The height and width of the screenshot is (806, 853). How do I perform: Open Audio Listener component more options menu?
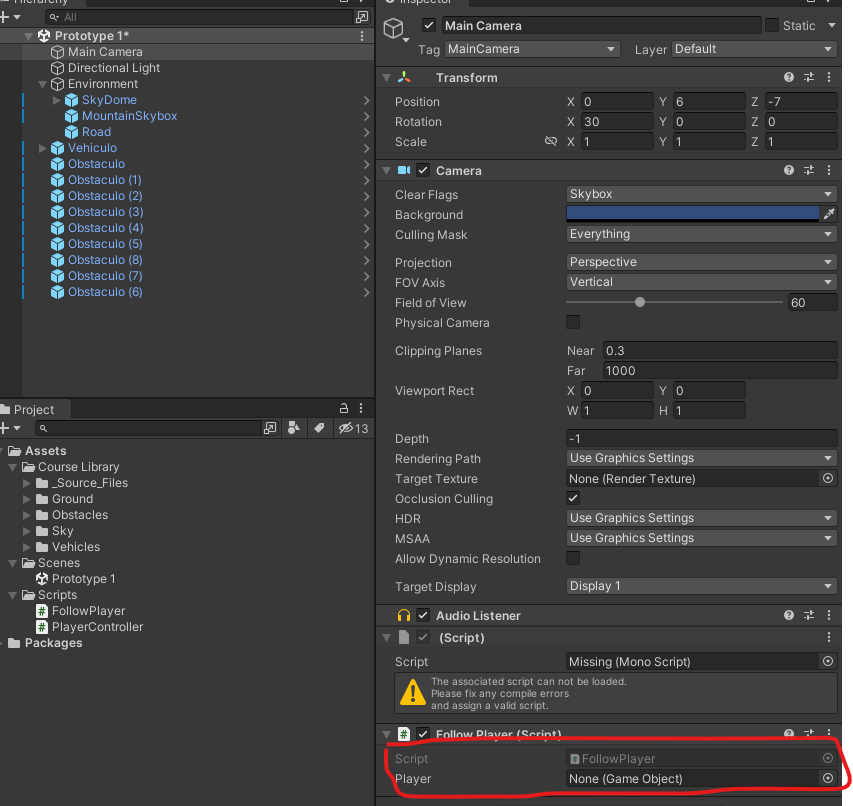coord(828,616)
